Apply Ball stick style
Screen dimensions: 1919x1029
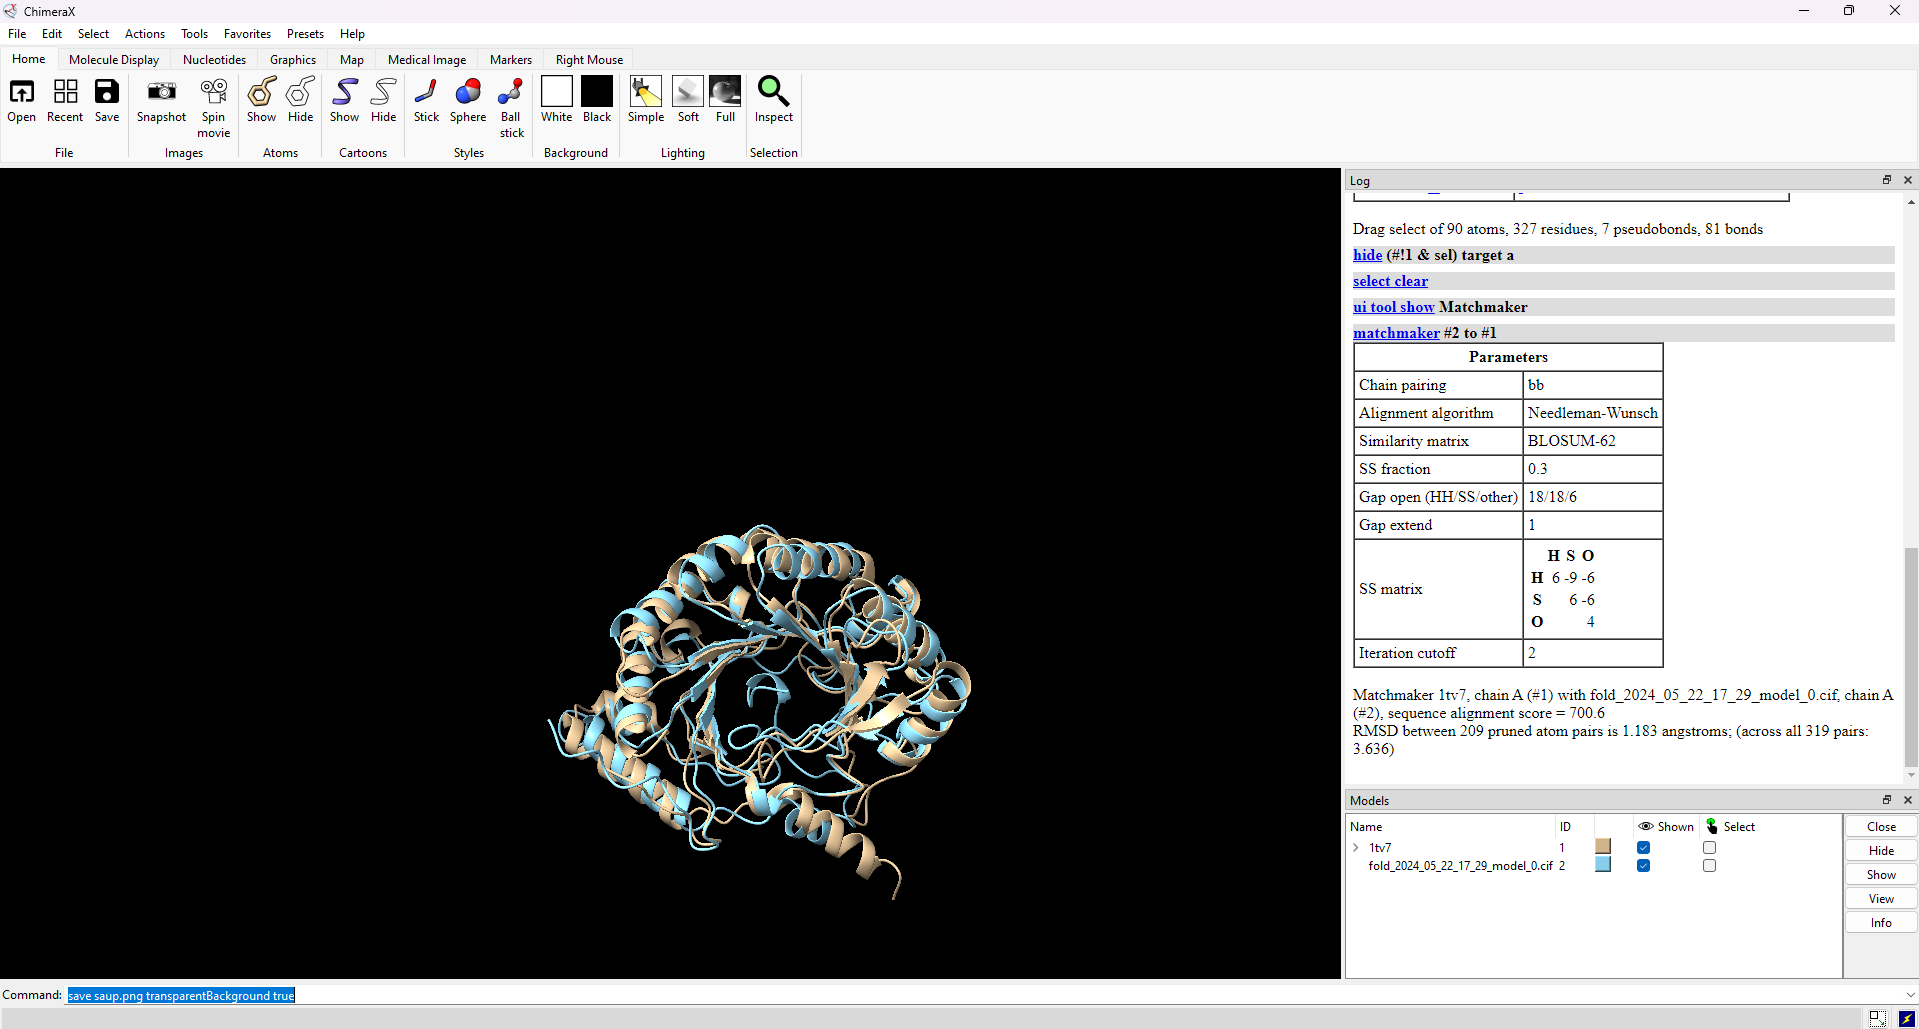pyautogui.click(x=511, y=92)
